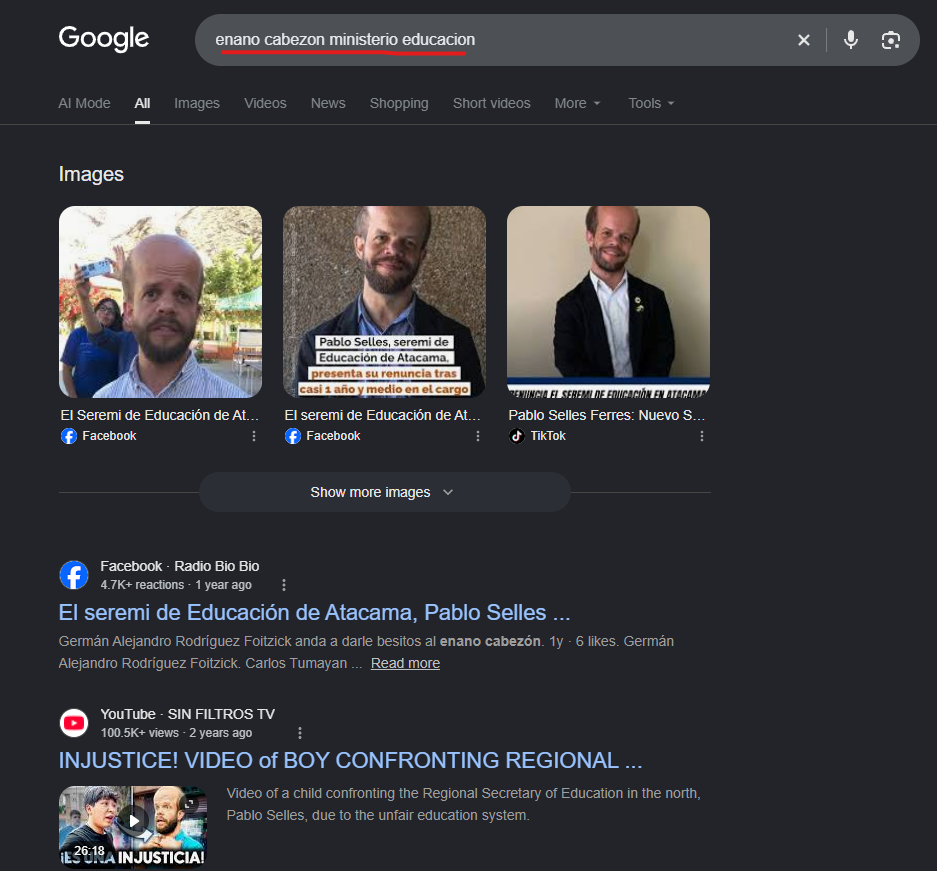Screen dimensions: 937x871
Task: Open options menu for second Facebook image result
Action: click(x=477, y=436)
